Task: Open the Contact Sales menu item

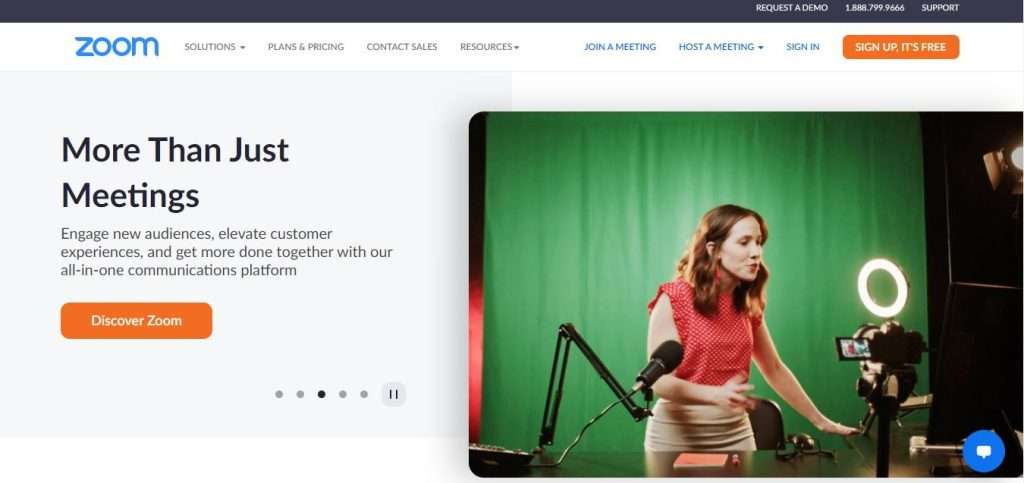Action: pyautogui.click(x=402, y=47)
